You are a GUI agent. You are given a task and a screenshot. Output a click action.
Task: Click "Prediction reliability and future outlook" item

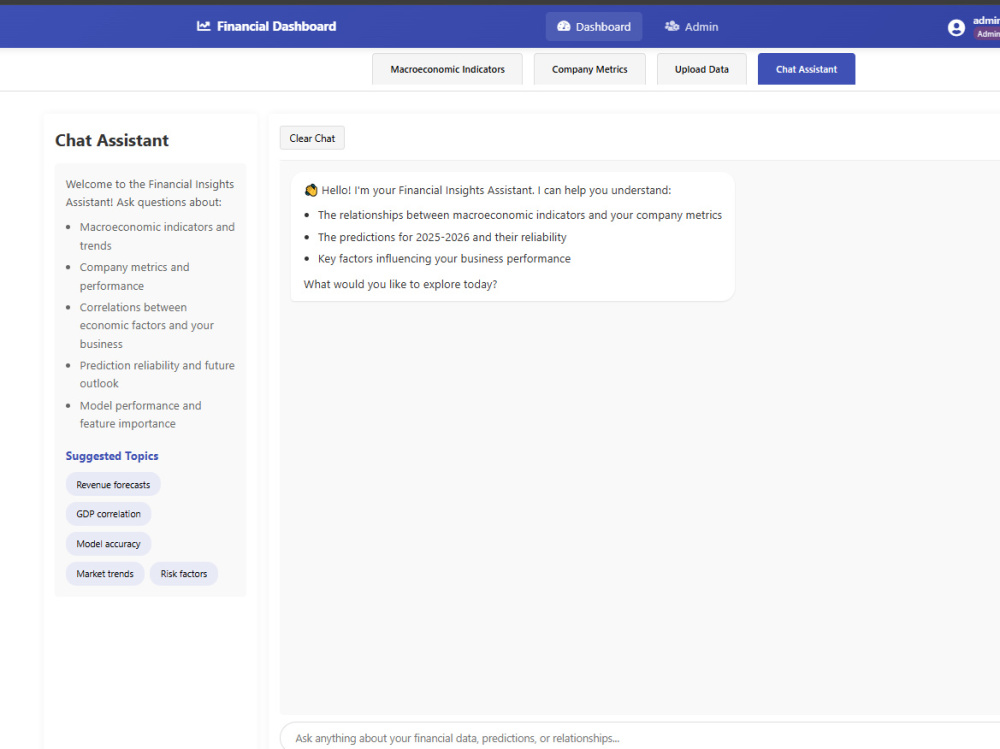click(x=157, y=374)
